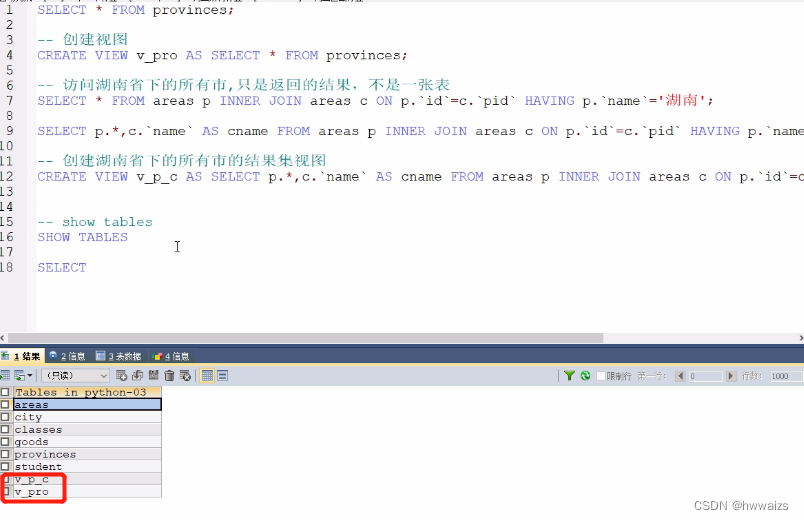This screenshot has width=804, height=520.
Task: Click 'CREATE VIEW v_pro' statement on line 4
Action: (222, 55)
